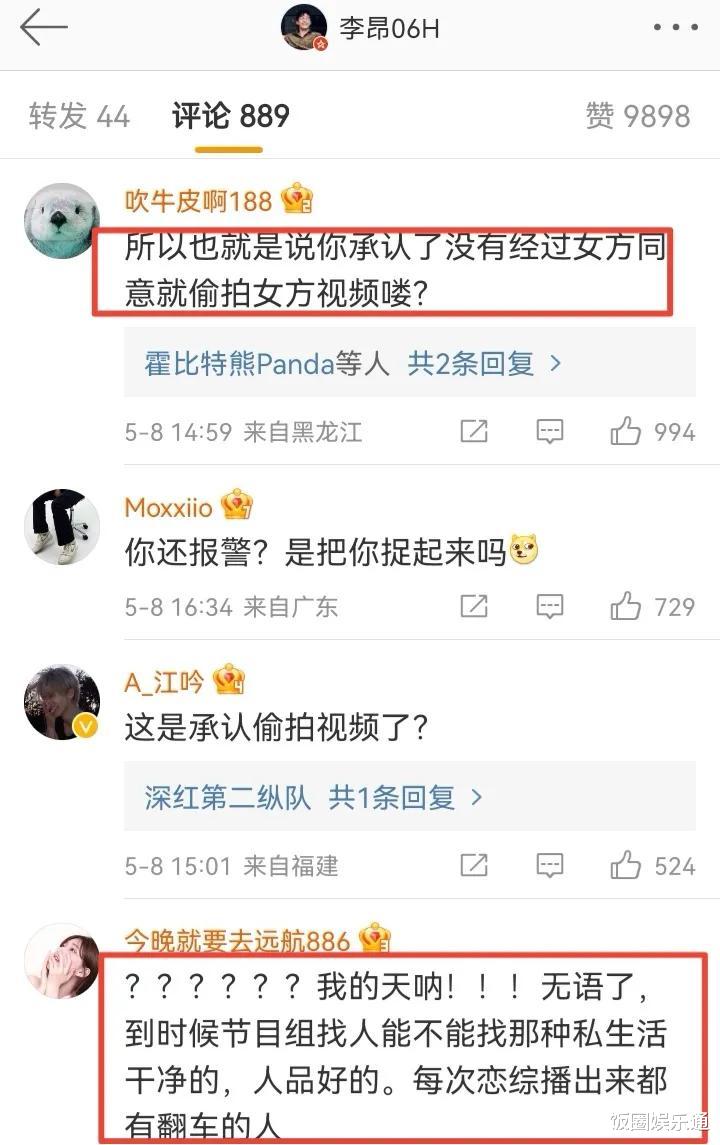Reply to the A_江吟 comment with the chat icon
This screenshot has height=1145, width=720.
pos(549,865)
